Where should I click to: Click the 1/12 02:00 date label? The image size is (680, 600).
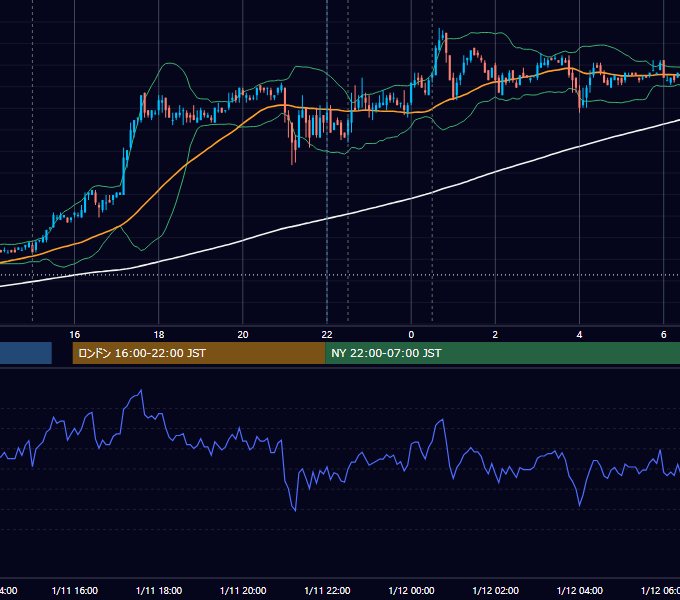click(495, 590)
